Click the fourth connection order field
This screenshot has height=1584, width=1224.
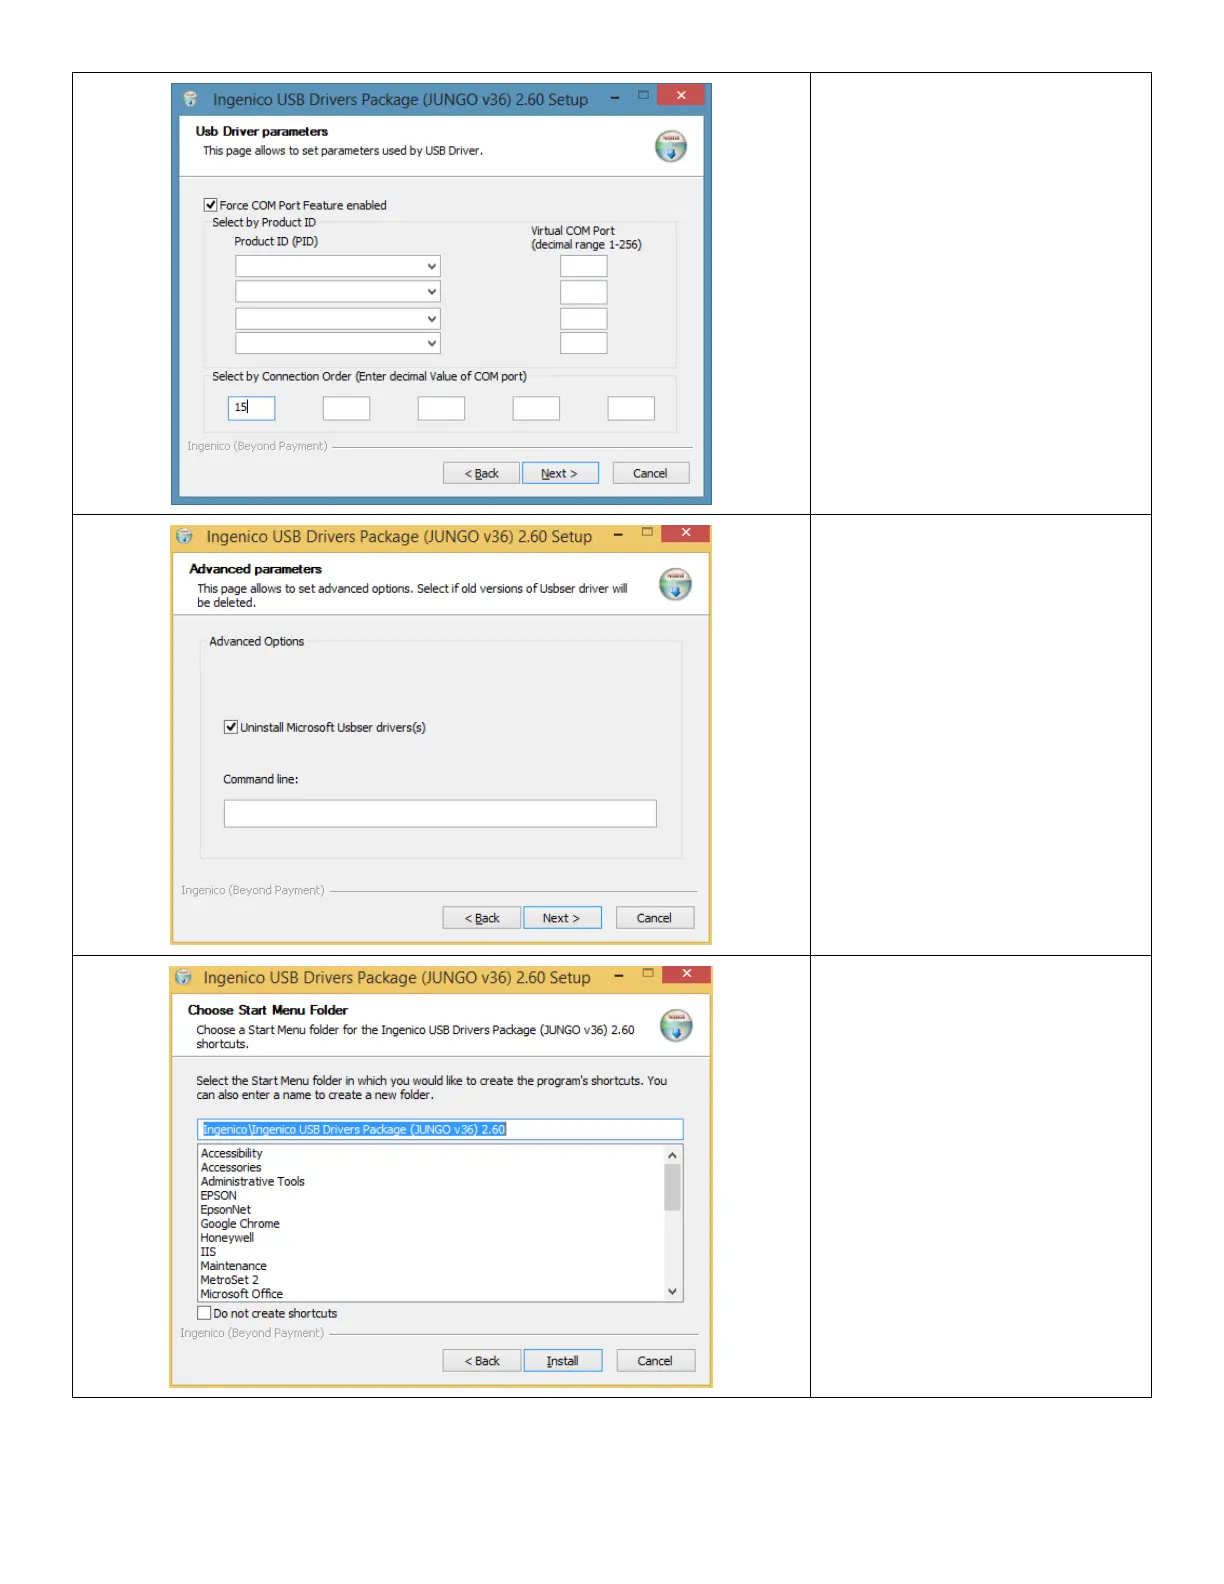point(536,408)
